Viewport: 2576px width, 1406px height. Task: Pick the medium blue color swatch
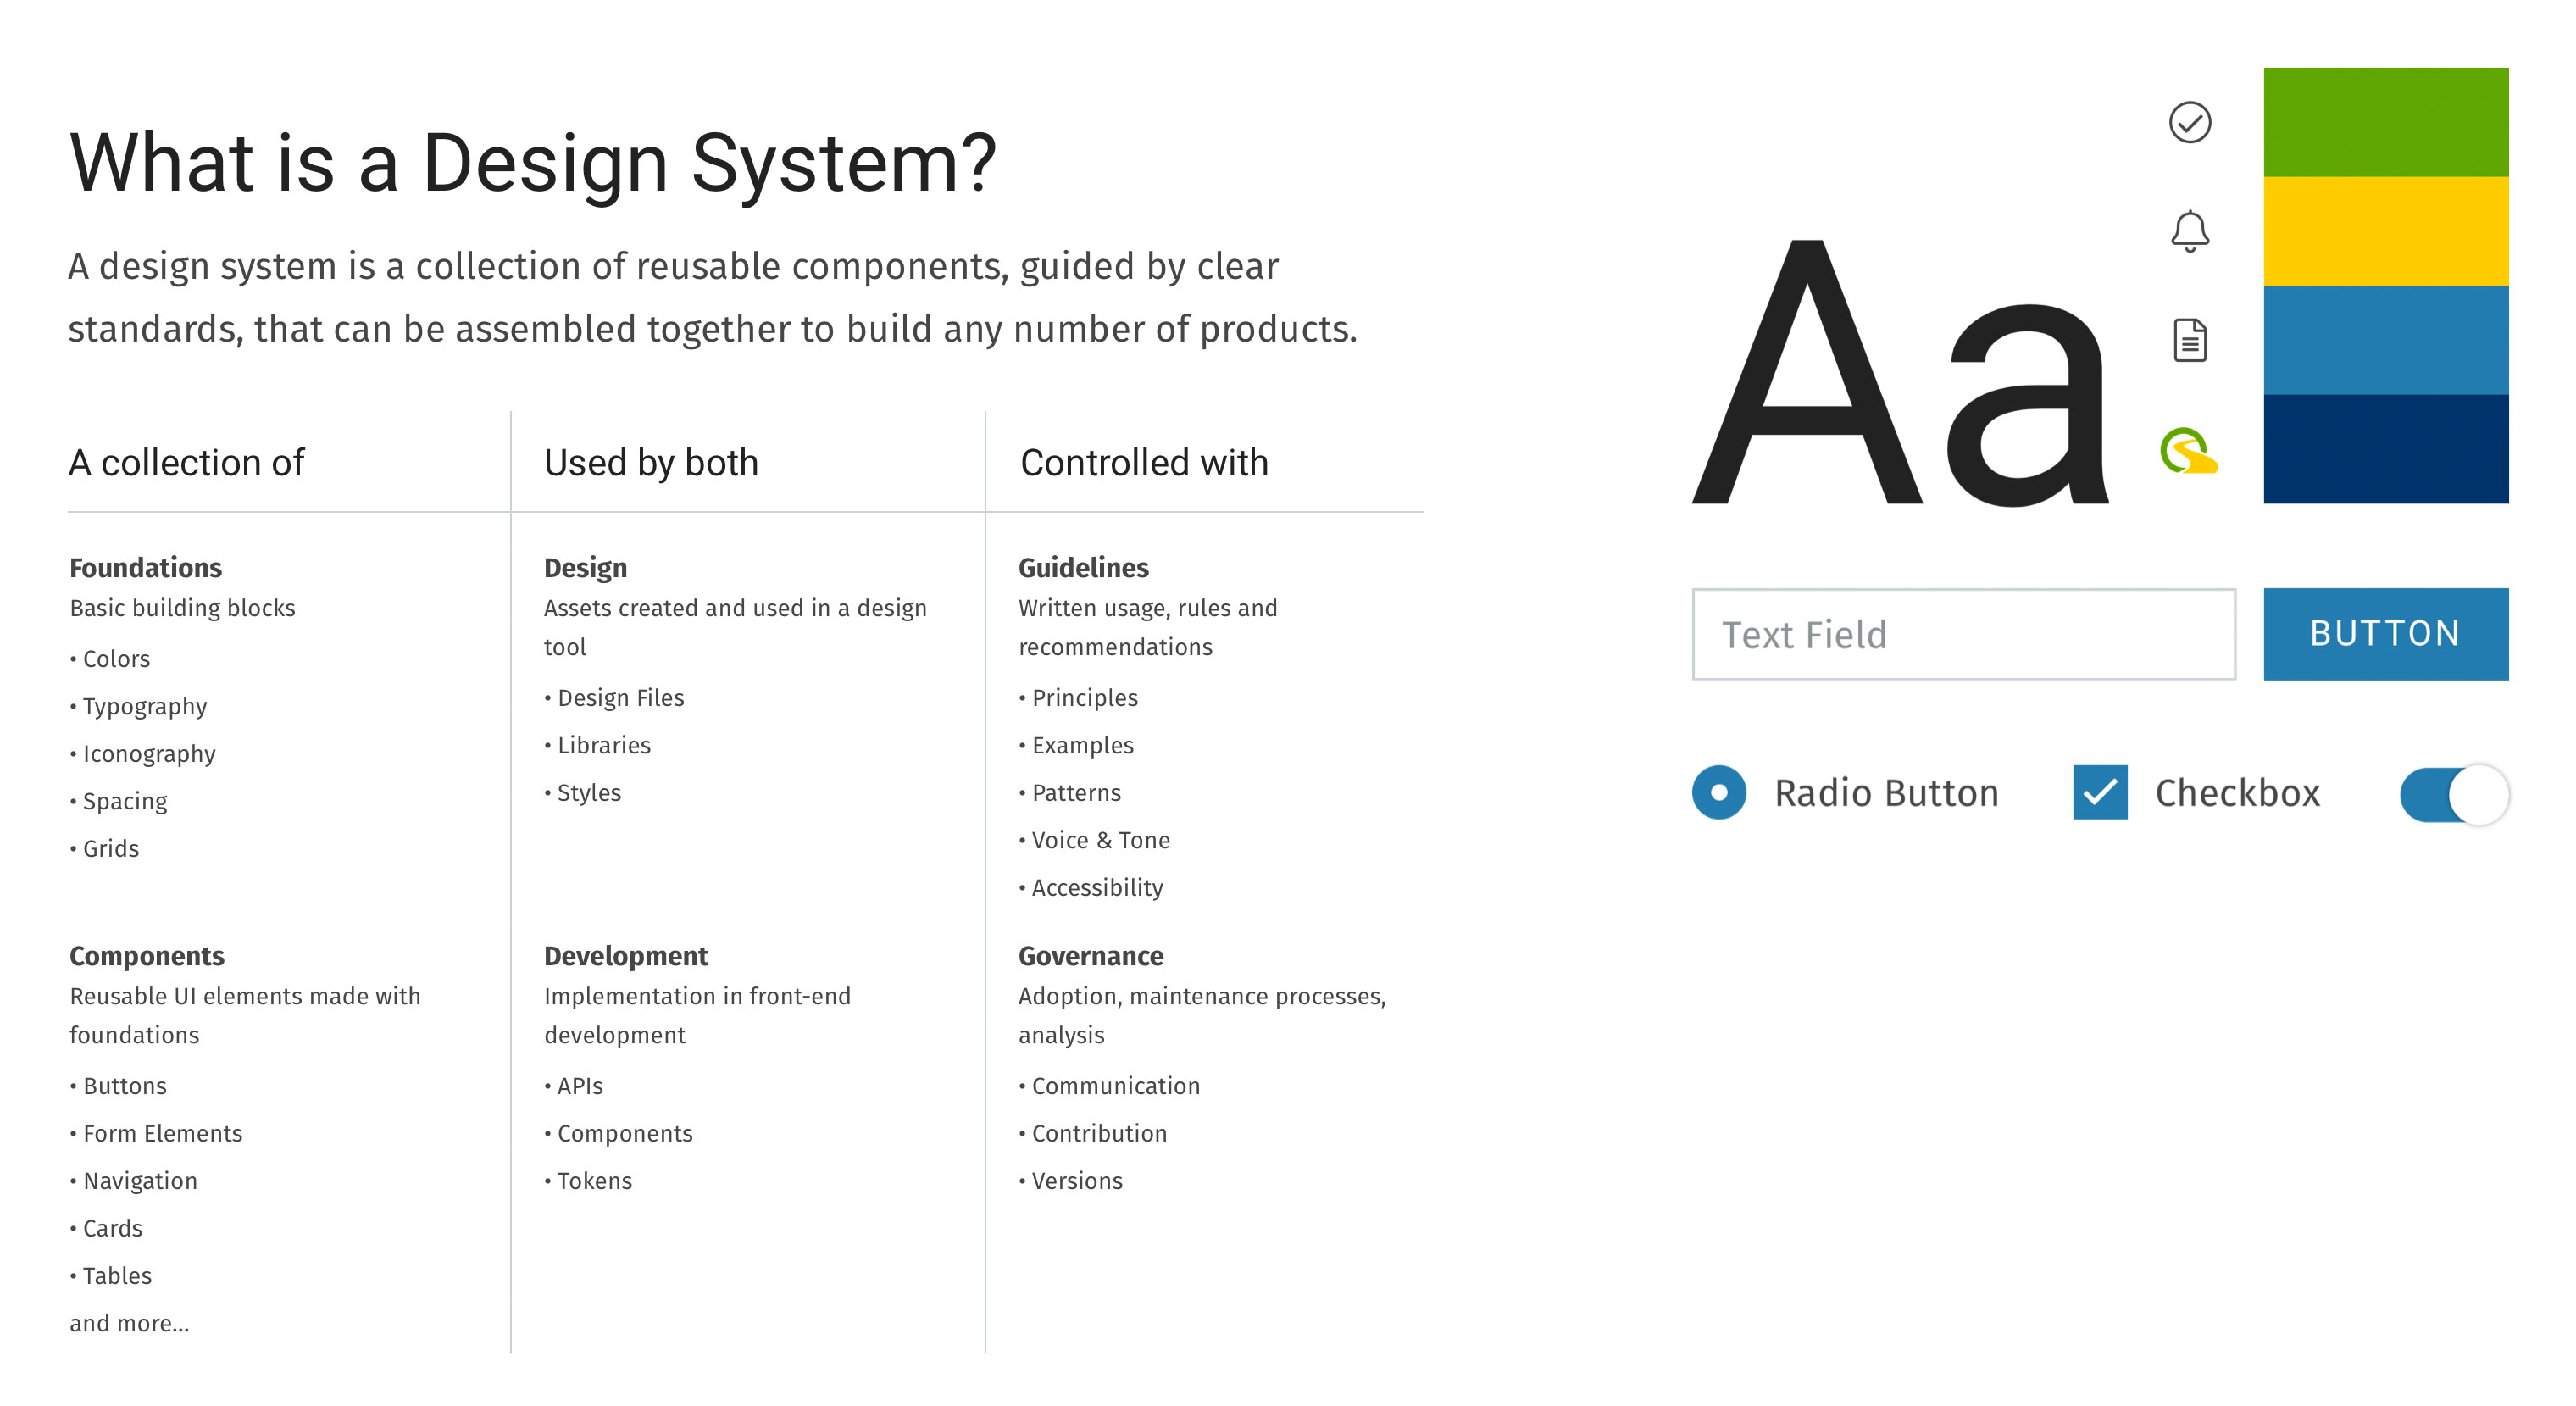pos(2385,340)
